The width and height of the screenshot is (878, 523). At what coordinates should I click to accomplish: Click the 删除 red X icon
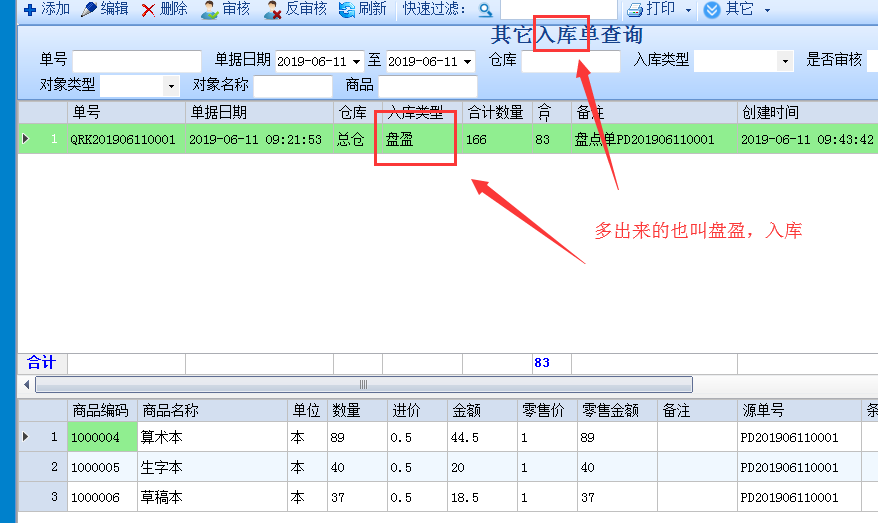point(148,10)
